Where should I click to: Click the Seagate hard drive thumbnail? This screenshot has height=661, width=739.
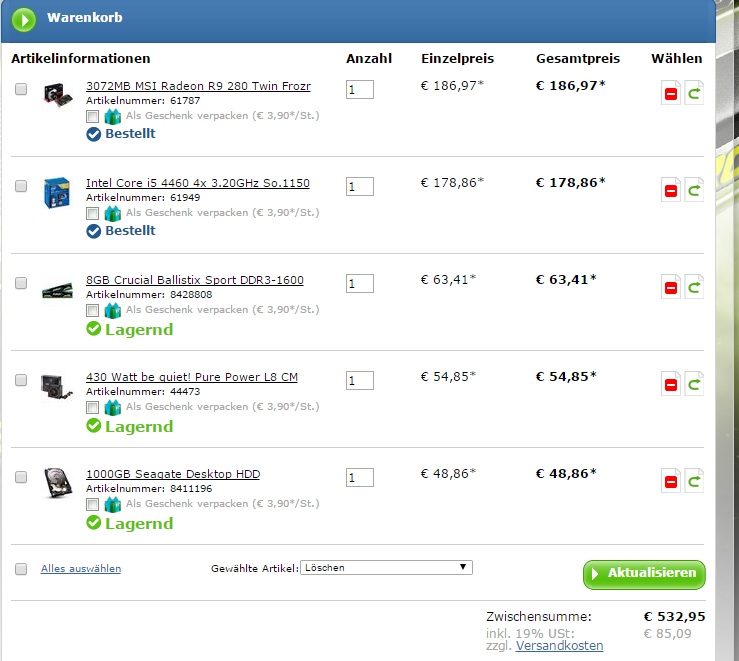pyautogui.click(x=58, y=483)
